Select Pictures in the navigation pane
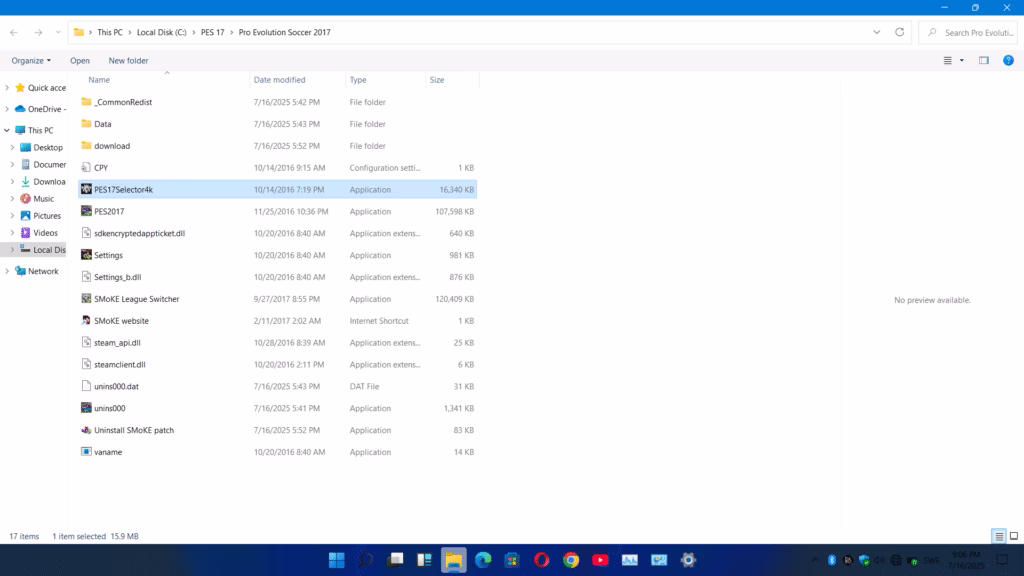The height and width of the screenshot is (576, 1024). click(x=46, y=216)
